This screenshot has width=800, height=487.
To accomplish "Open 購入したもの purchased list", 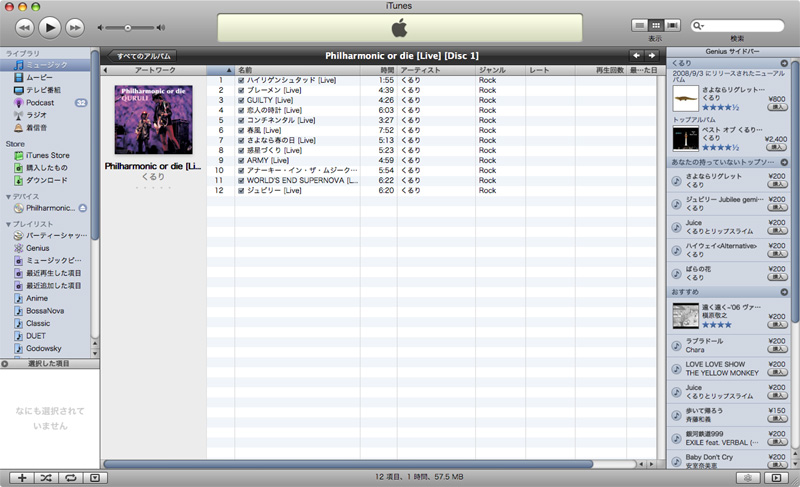I will click(45, 168).
